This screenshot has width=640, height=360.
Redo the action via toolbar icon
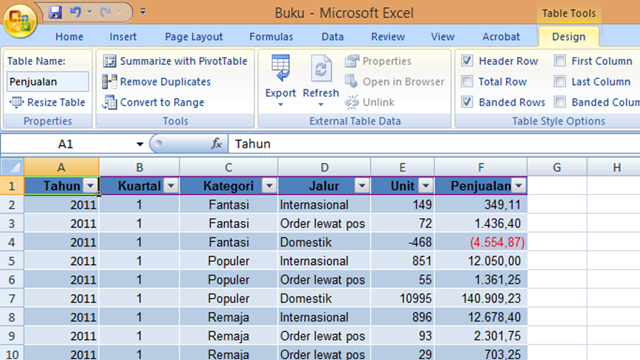point(106,12)
